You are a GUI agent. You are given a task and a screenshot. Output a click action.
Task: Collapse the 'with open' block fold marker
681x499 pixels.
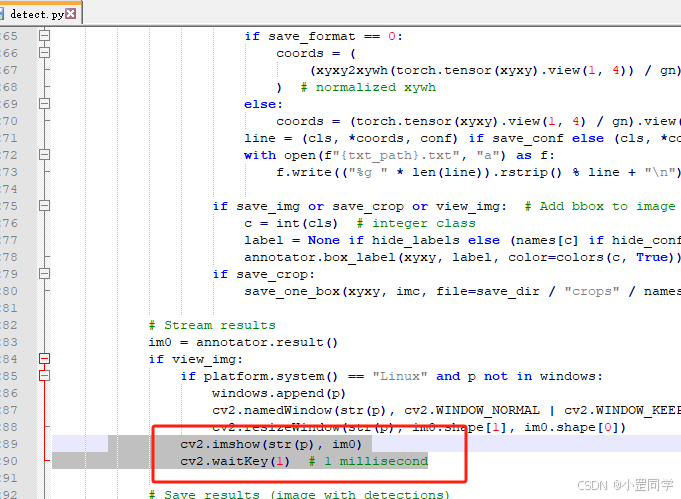point(44,155)
